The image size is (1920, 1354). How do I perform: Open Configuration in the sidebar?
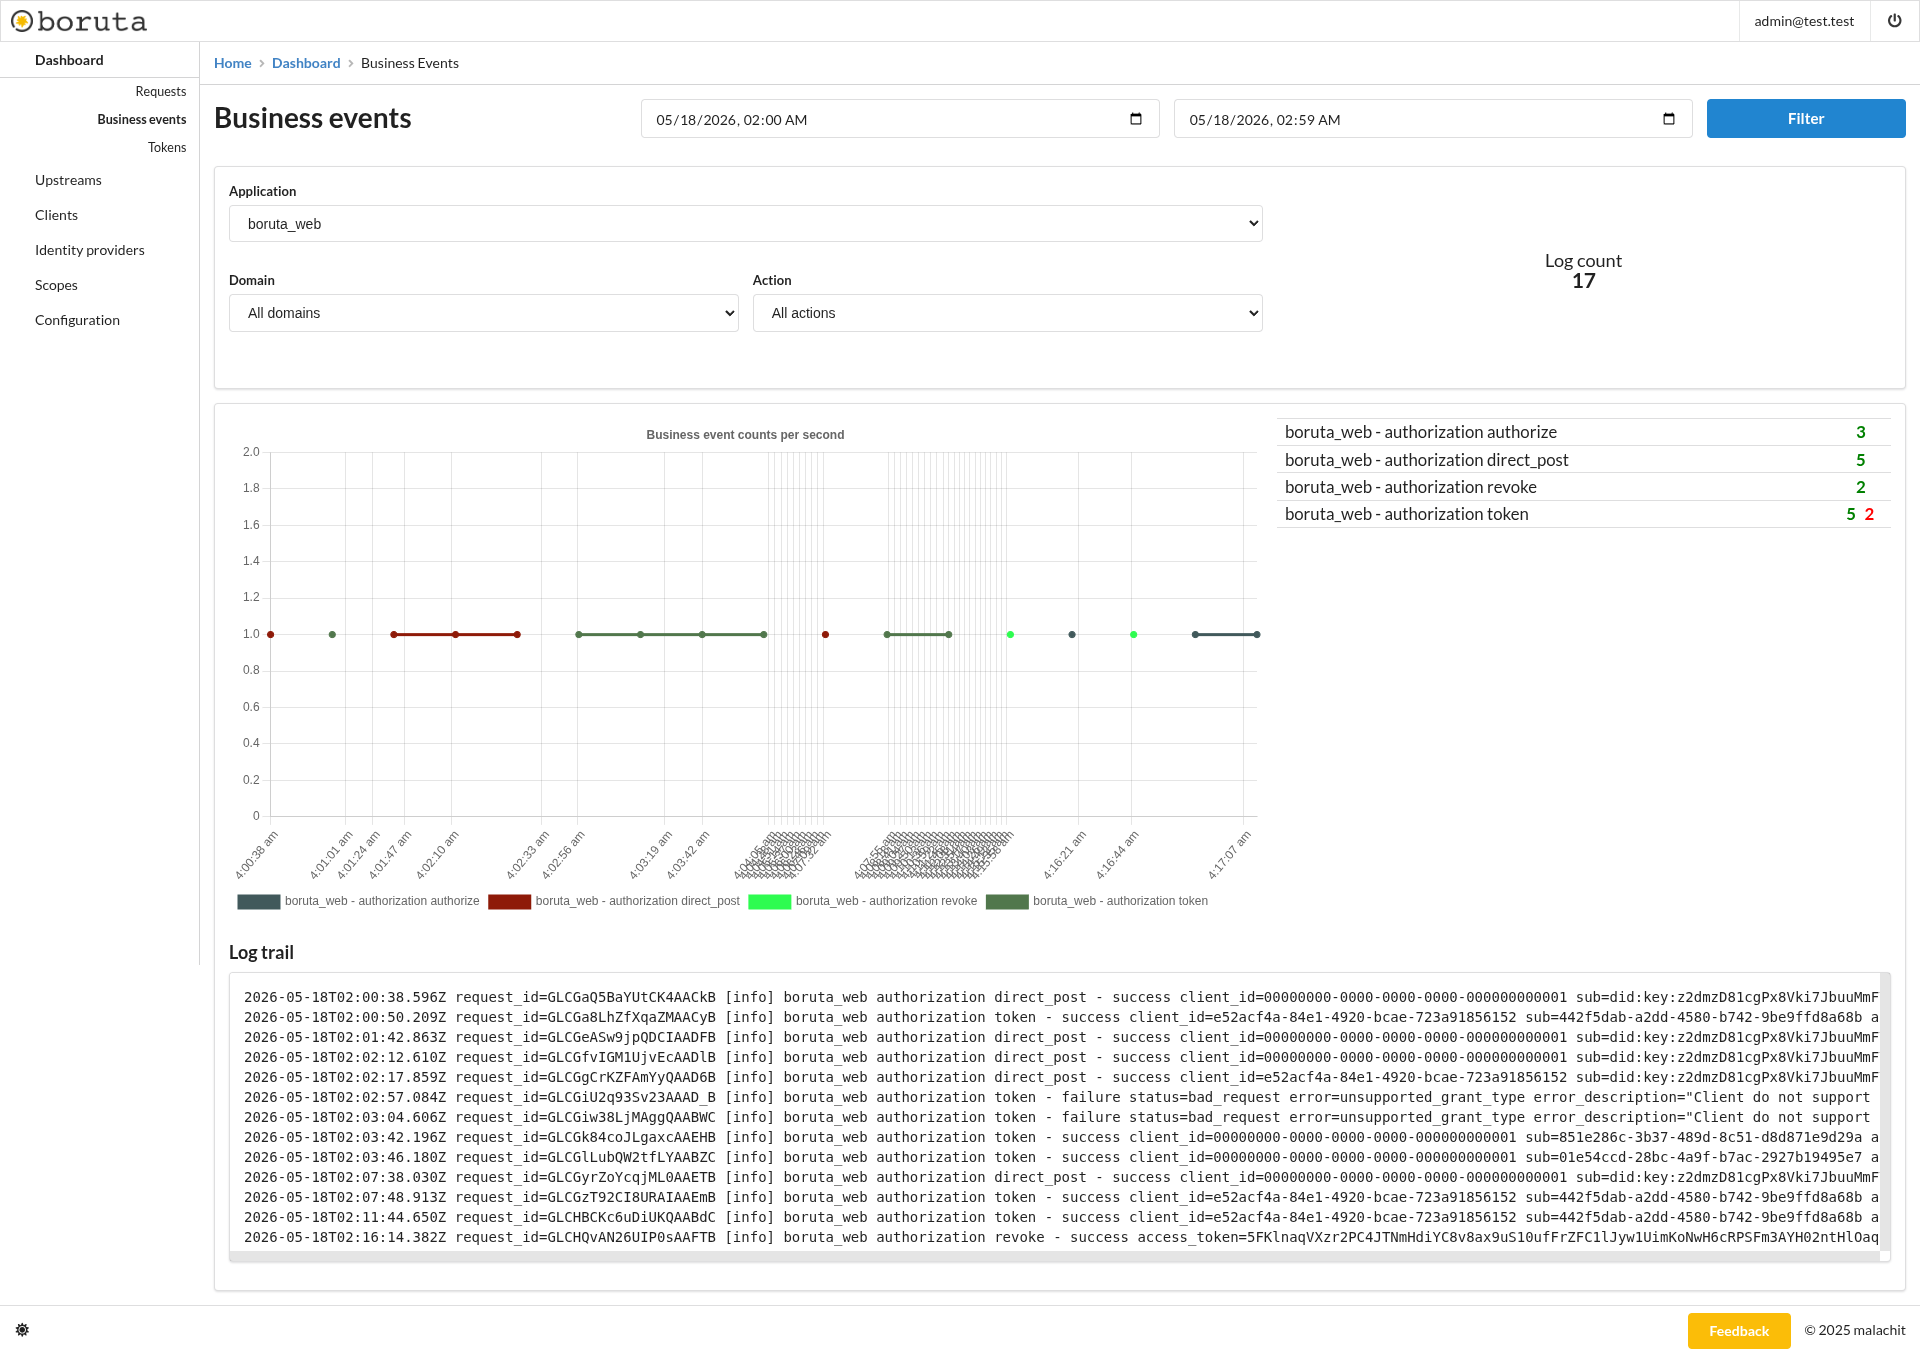click(77, 320)
